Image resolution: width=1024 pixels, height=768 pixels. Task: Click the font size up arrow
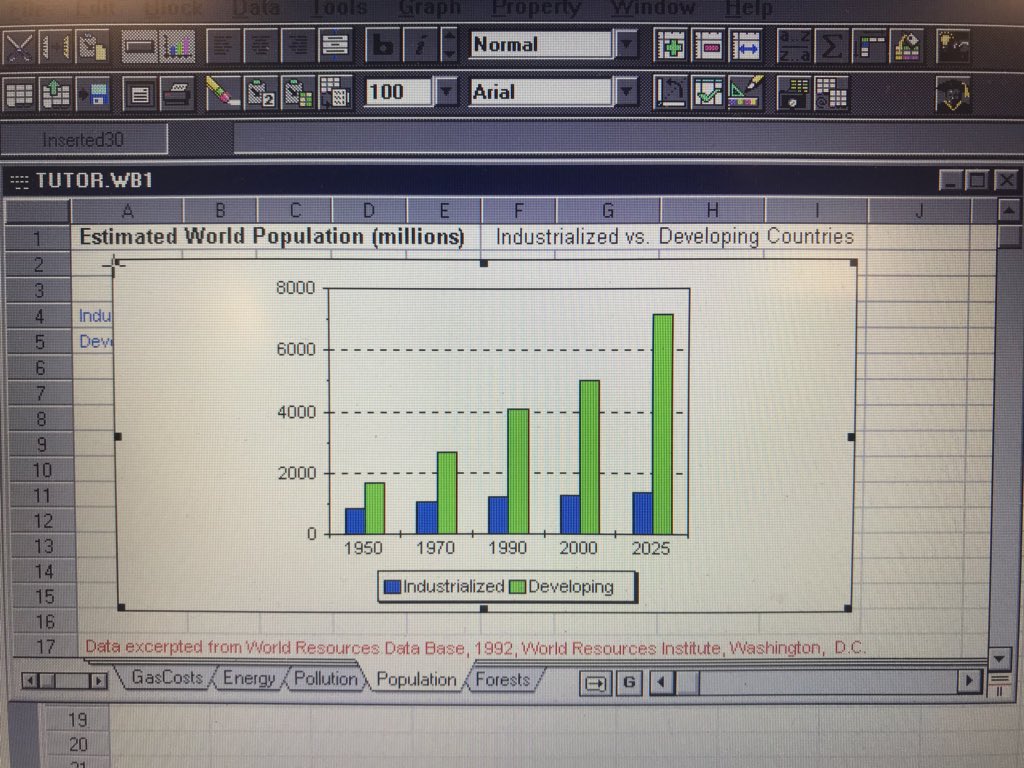point(449,37)
